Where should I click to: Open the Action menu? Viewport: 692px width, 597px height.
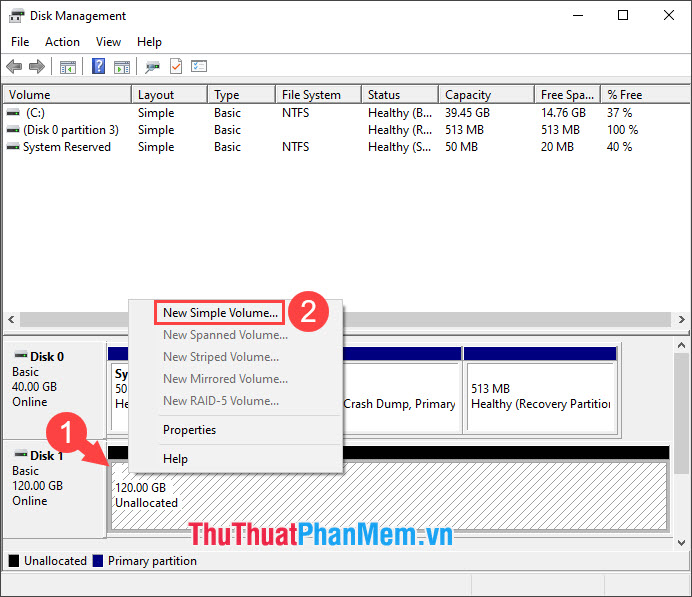62,42
